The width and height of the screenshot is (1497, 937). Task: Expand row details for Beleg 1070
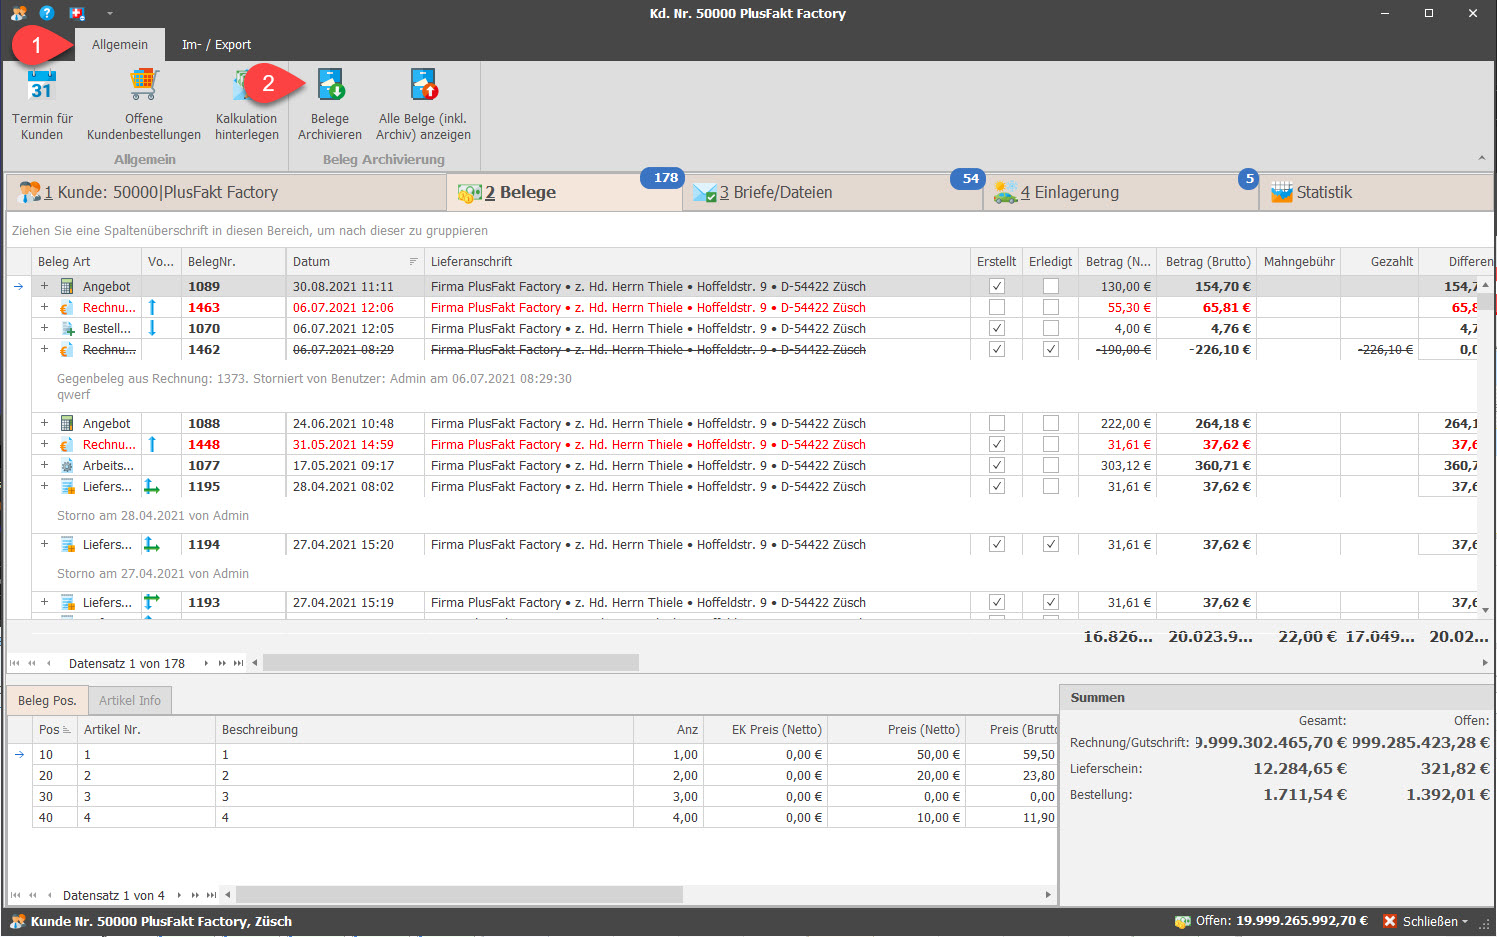(44, 328)
